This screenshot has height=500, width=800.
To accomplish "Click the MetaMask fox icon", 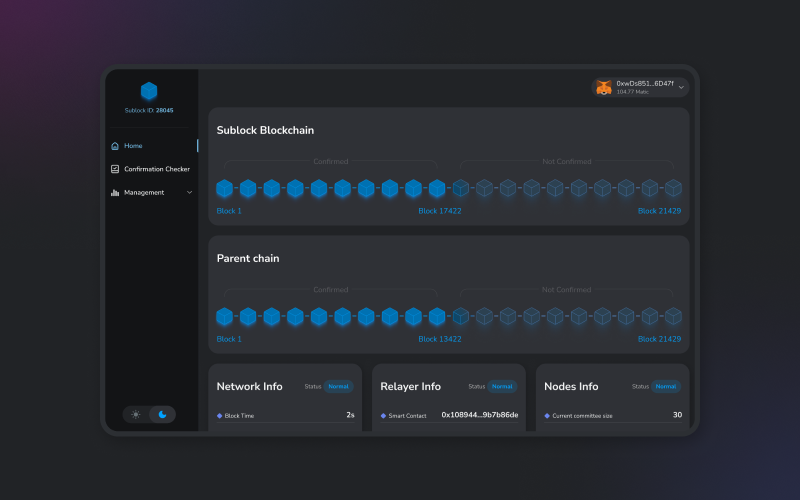I will [x=604, y=87].
